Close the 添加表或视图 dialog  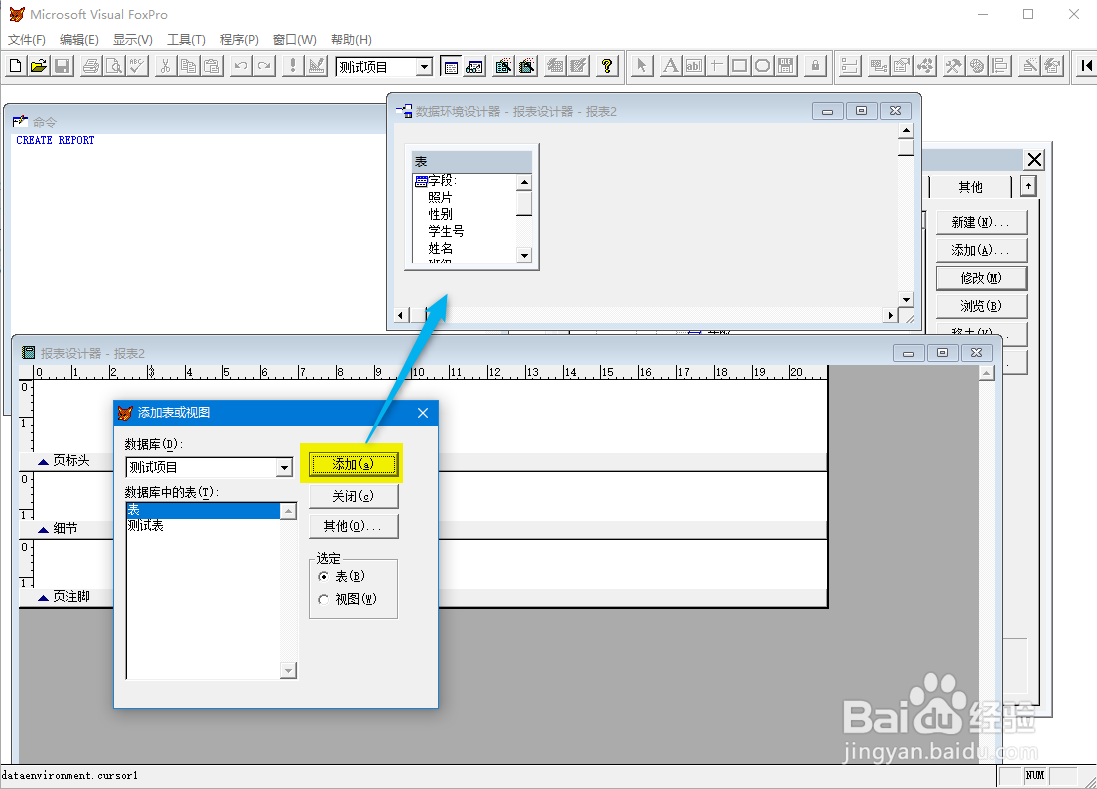coord(423,413)
